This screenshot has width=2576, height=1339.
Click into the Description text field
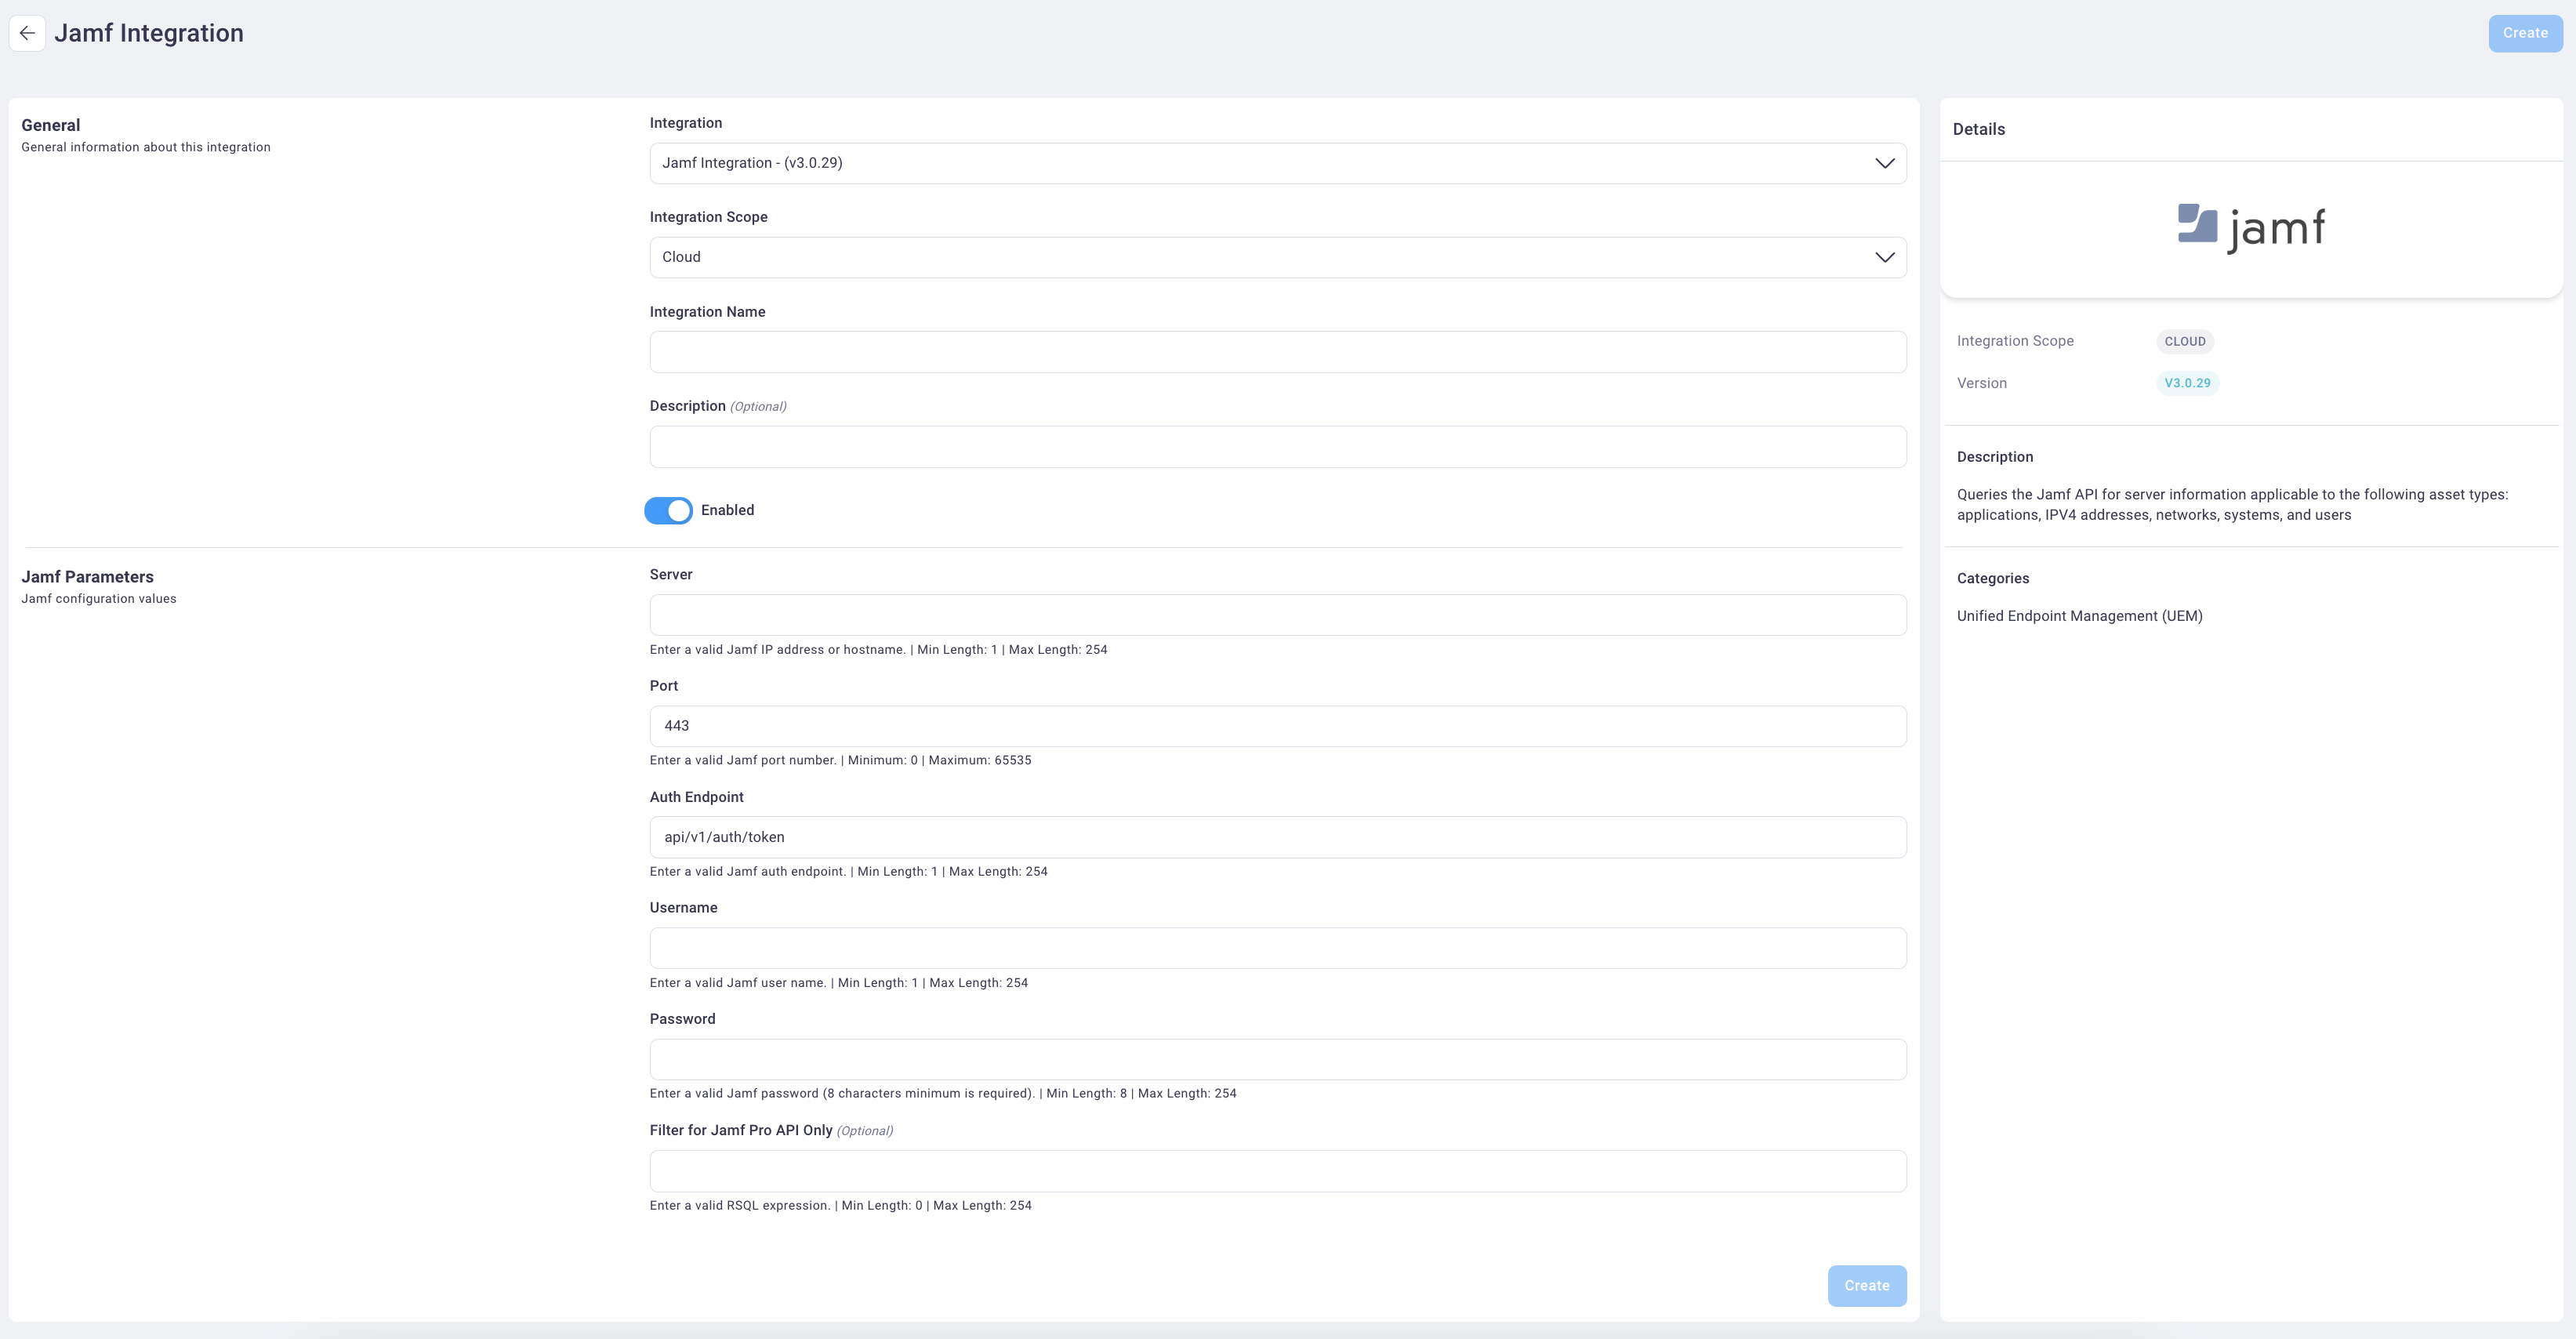point(1277,447)
